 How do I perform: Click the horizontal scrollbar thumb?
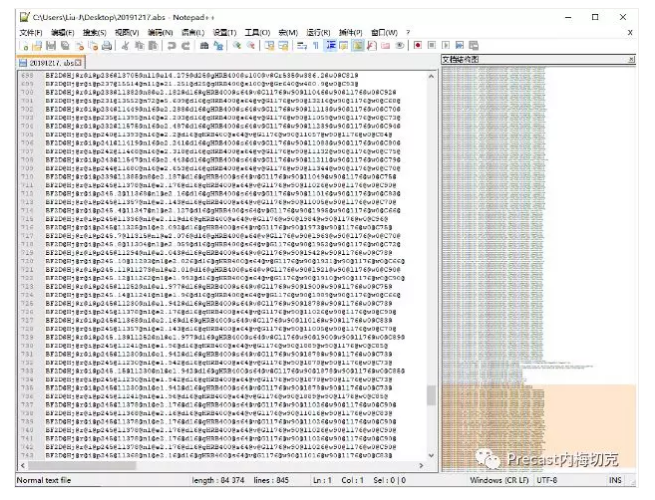pos(82,465)
